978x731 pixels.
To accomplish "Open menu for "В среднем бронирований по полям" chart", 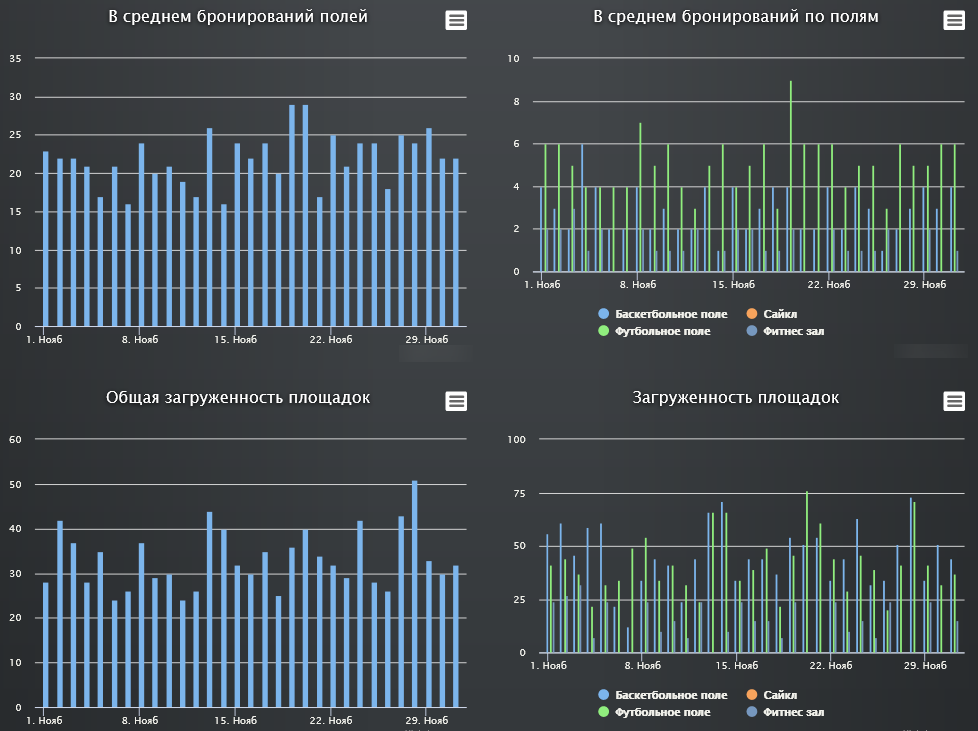I will pos(954,21).
